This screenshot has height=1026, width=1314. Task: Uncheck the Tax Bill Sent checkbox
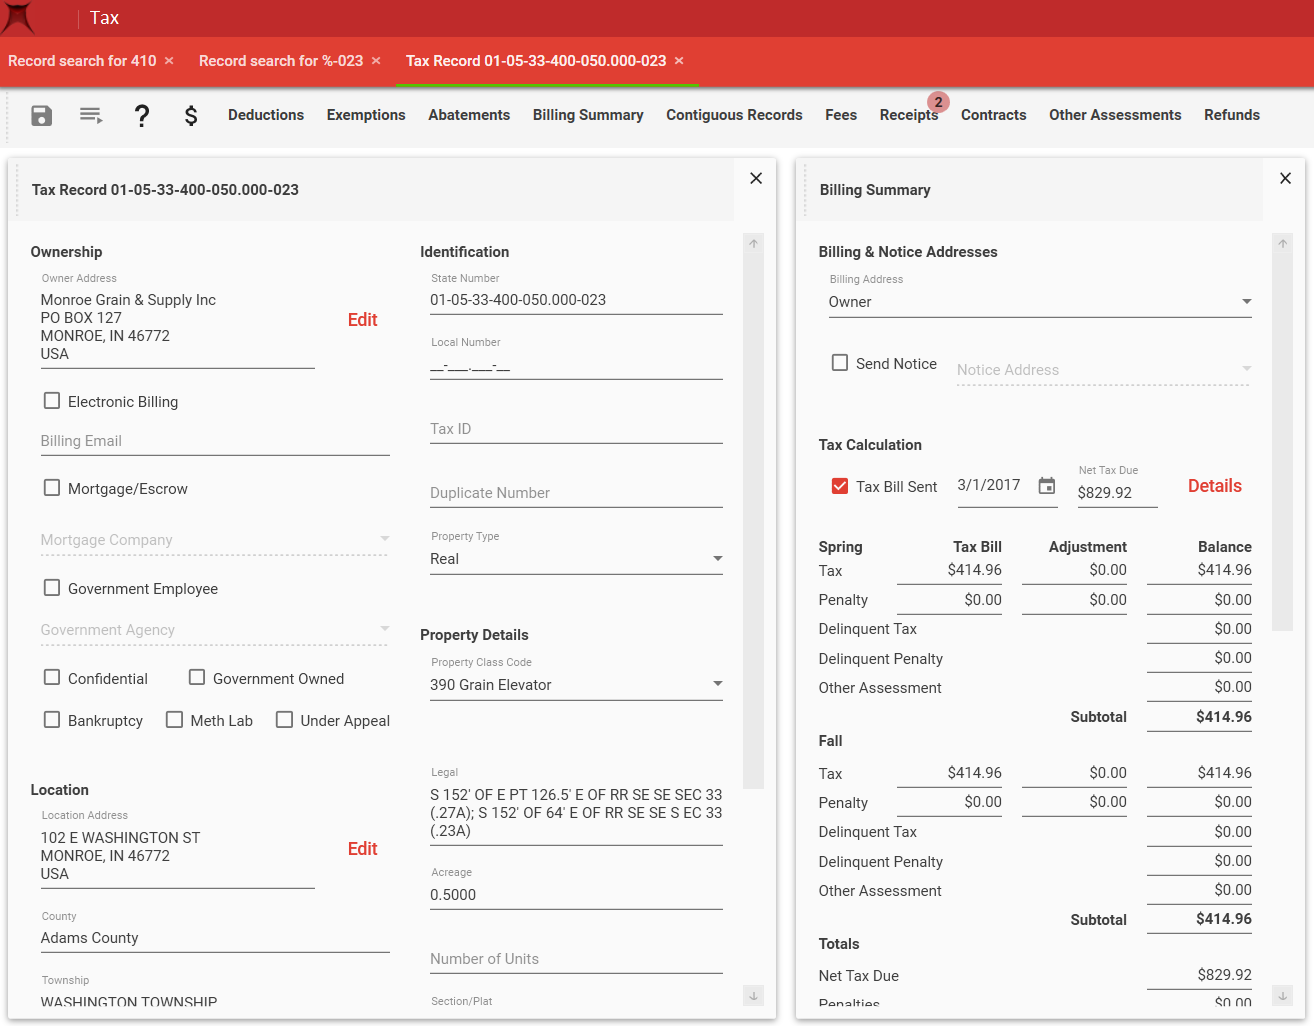[840, 486]
